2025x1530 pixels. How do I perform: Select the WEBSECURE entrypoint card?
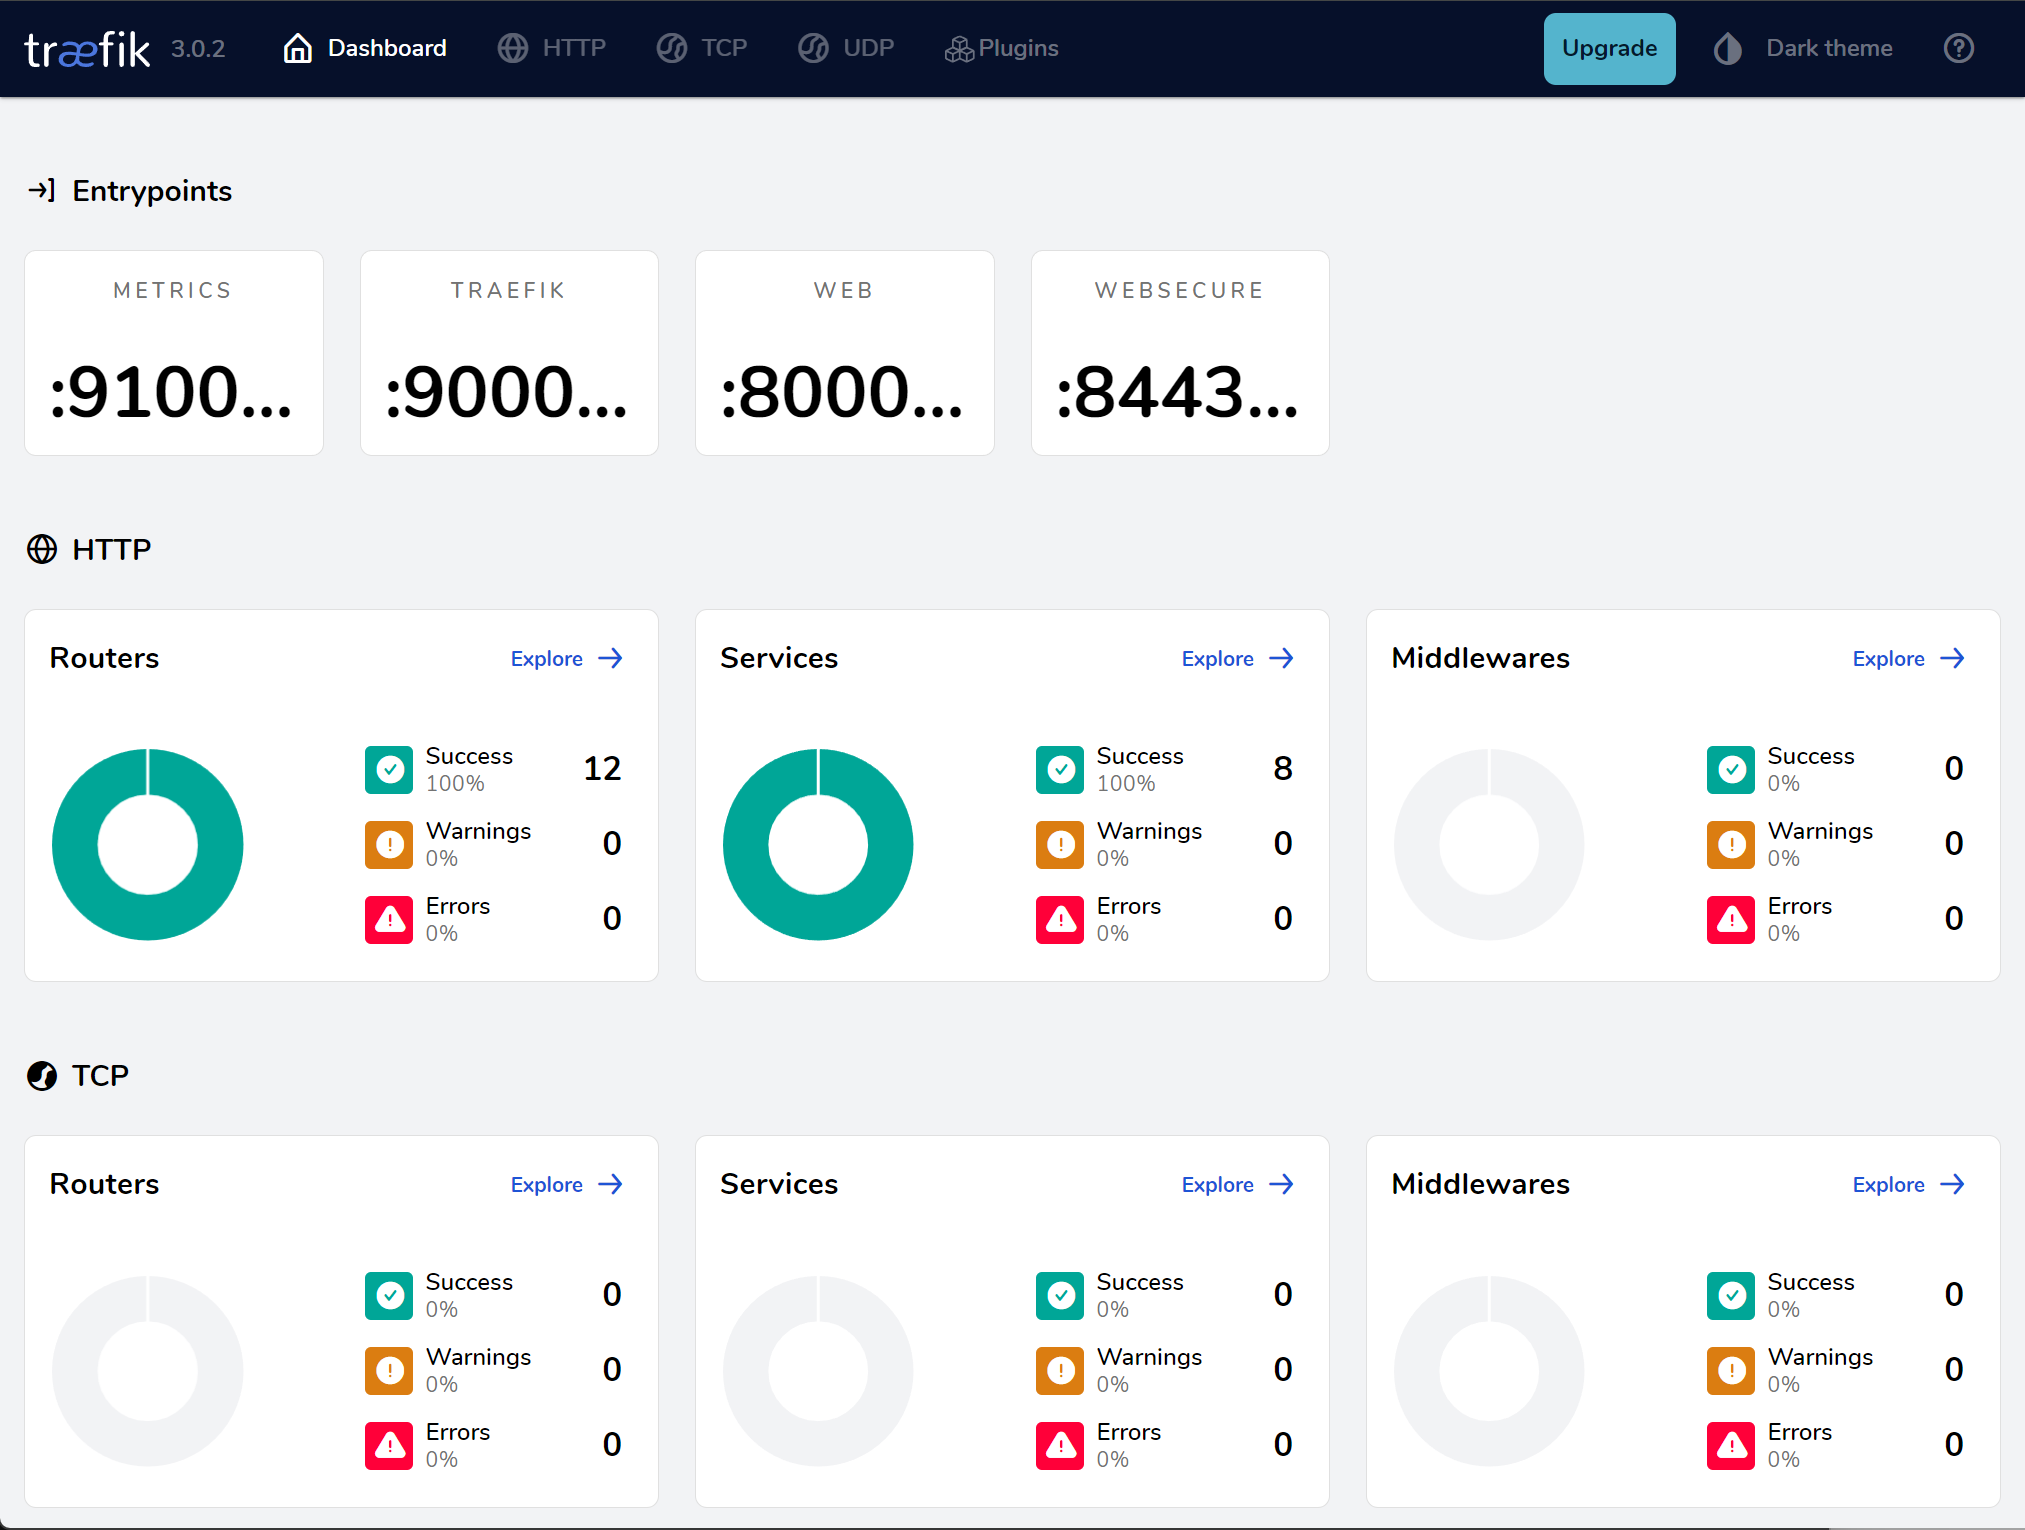pyautogui.click(x=1180, y=353)
